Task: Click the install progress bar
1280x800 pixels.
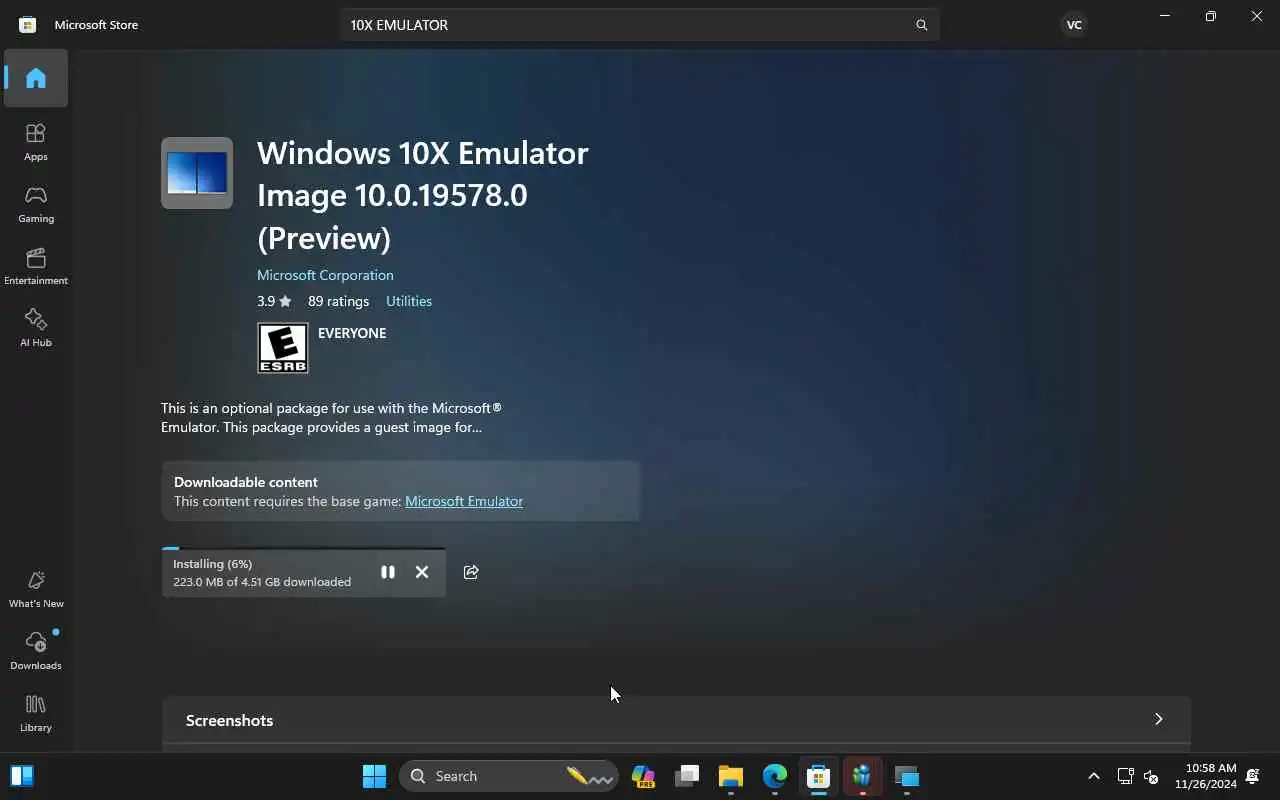Action: click(x=304, y=549)
